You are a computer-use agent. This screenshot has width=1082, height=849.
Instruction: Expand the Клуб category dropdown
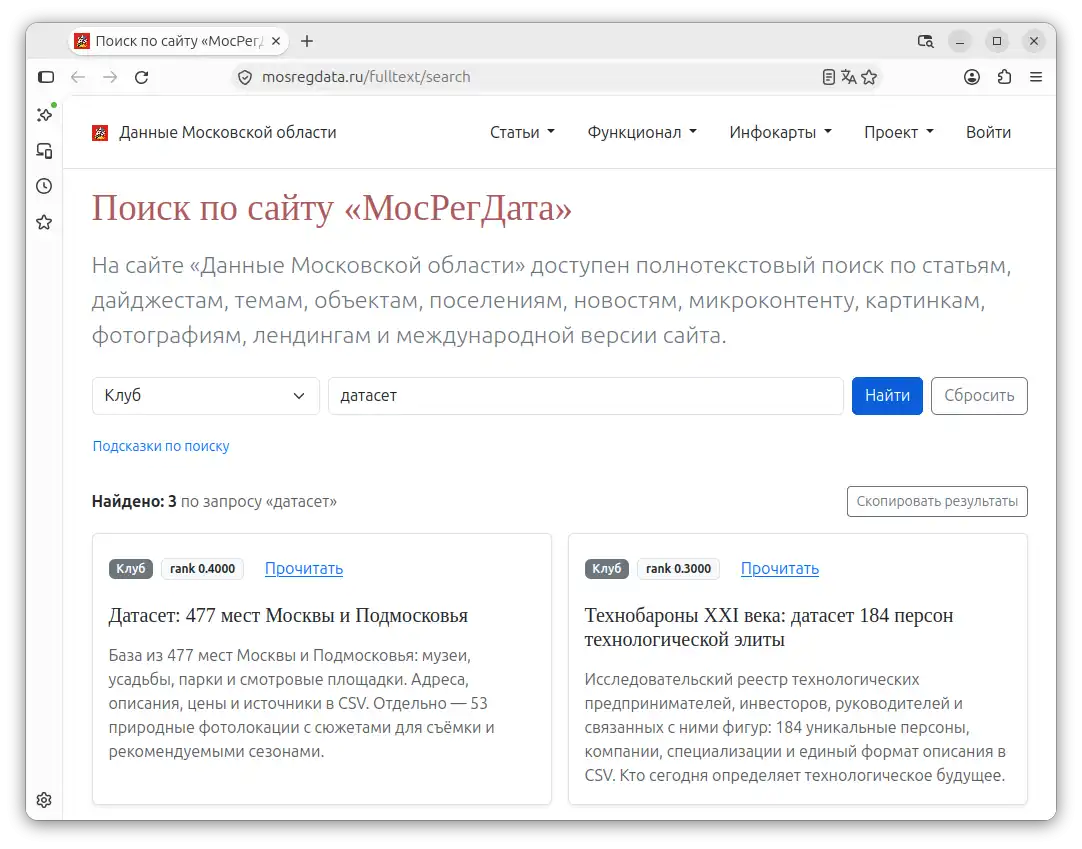click(206, 396)
